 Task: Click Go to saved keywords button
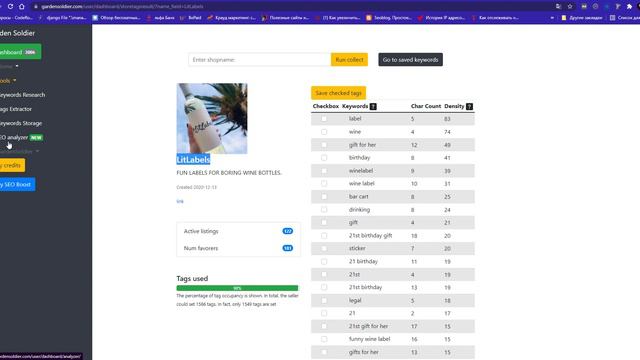coord(410,60)
